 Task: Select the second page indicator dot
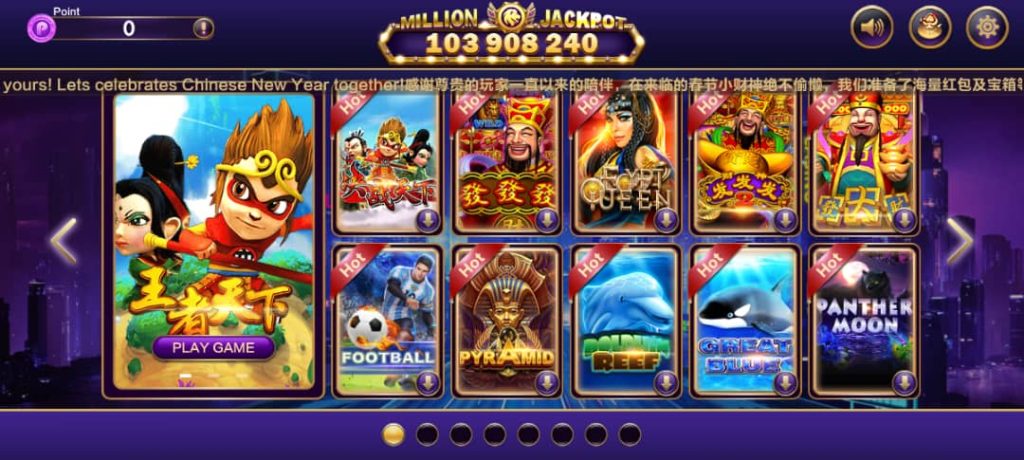point(427,435)
